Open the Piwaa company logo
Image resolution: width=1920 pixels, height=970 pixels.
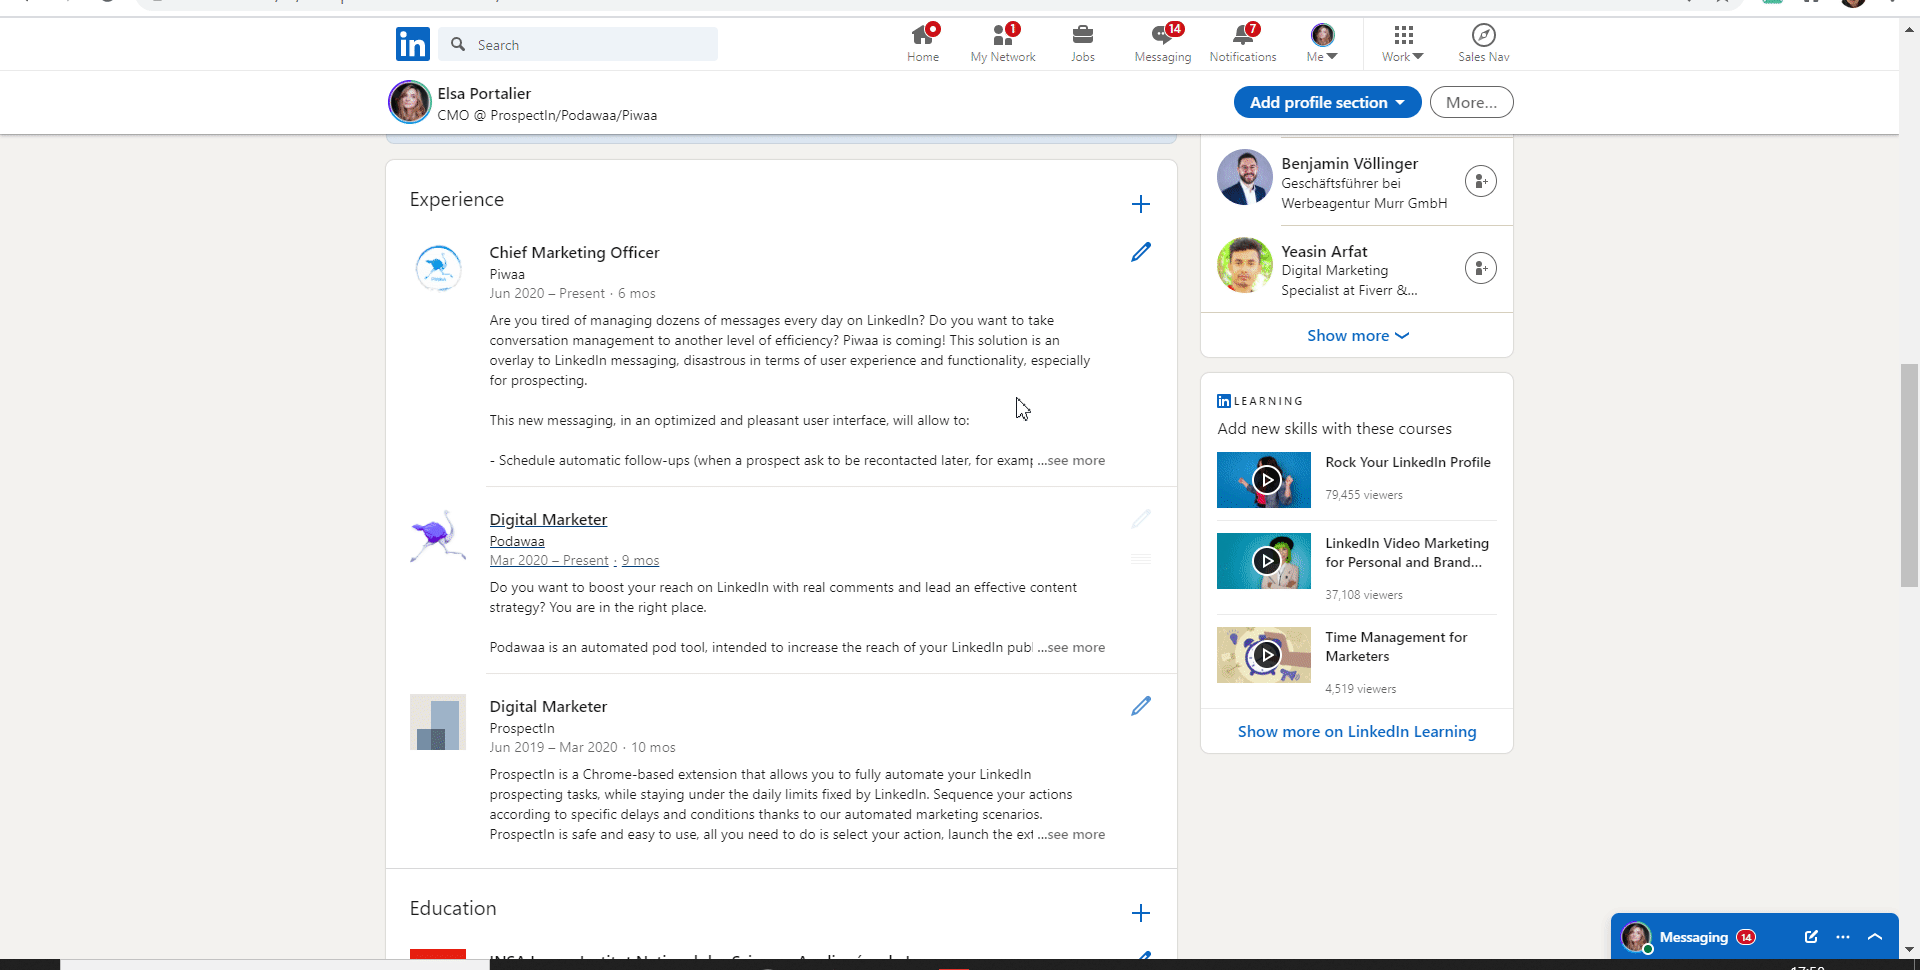(438, 268)
